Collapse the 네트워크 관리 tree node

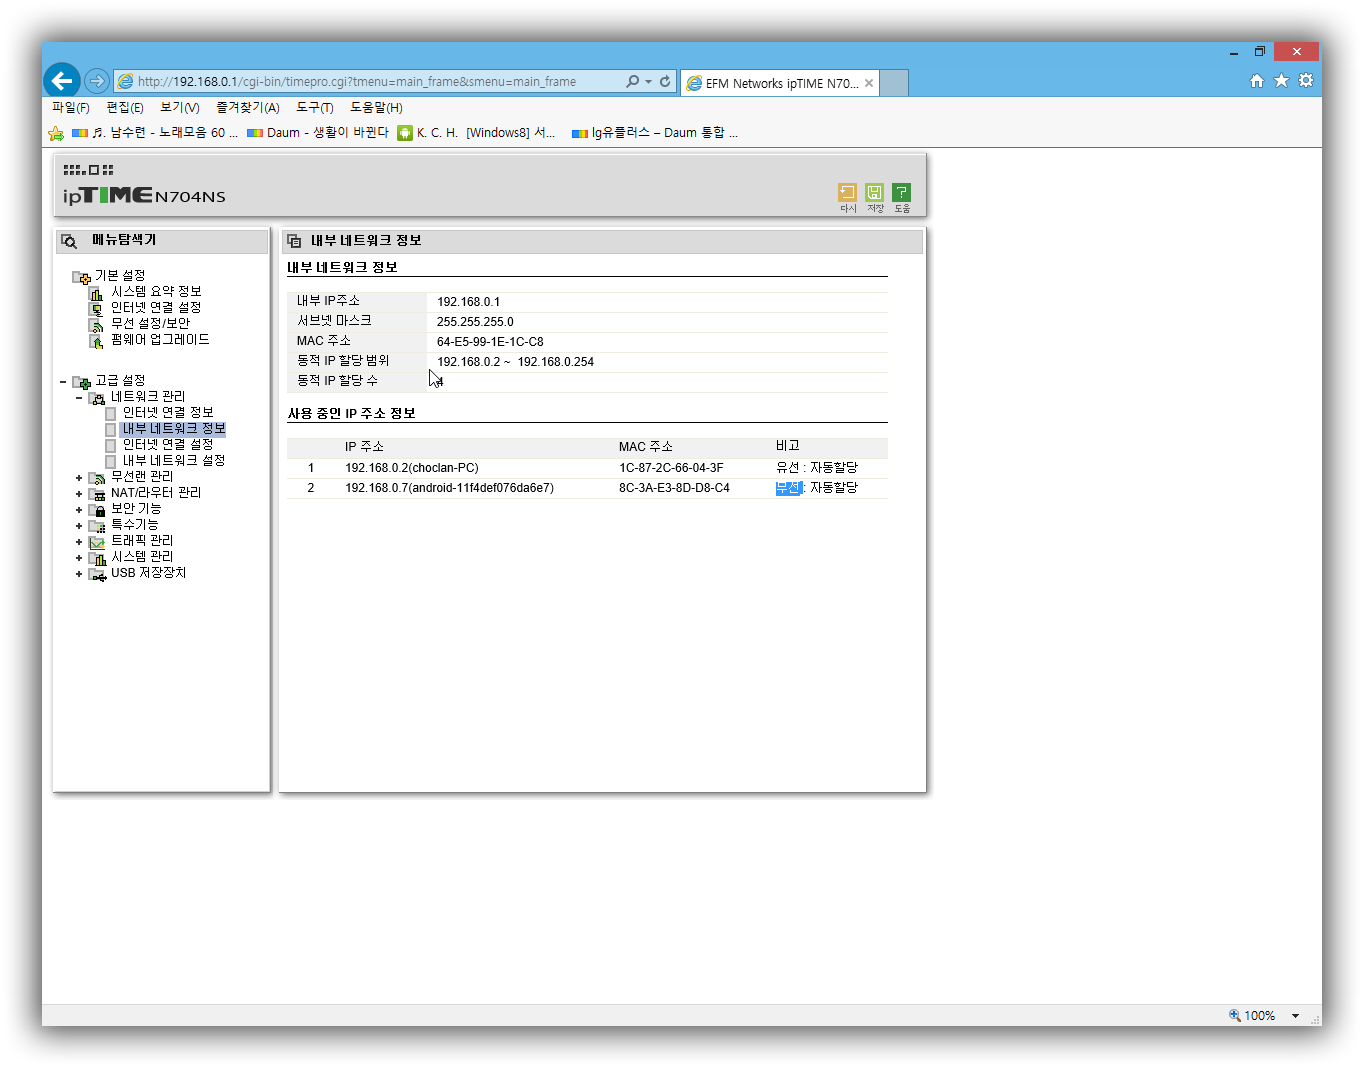[79, 397]
